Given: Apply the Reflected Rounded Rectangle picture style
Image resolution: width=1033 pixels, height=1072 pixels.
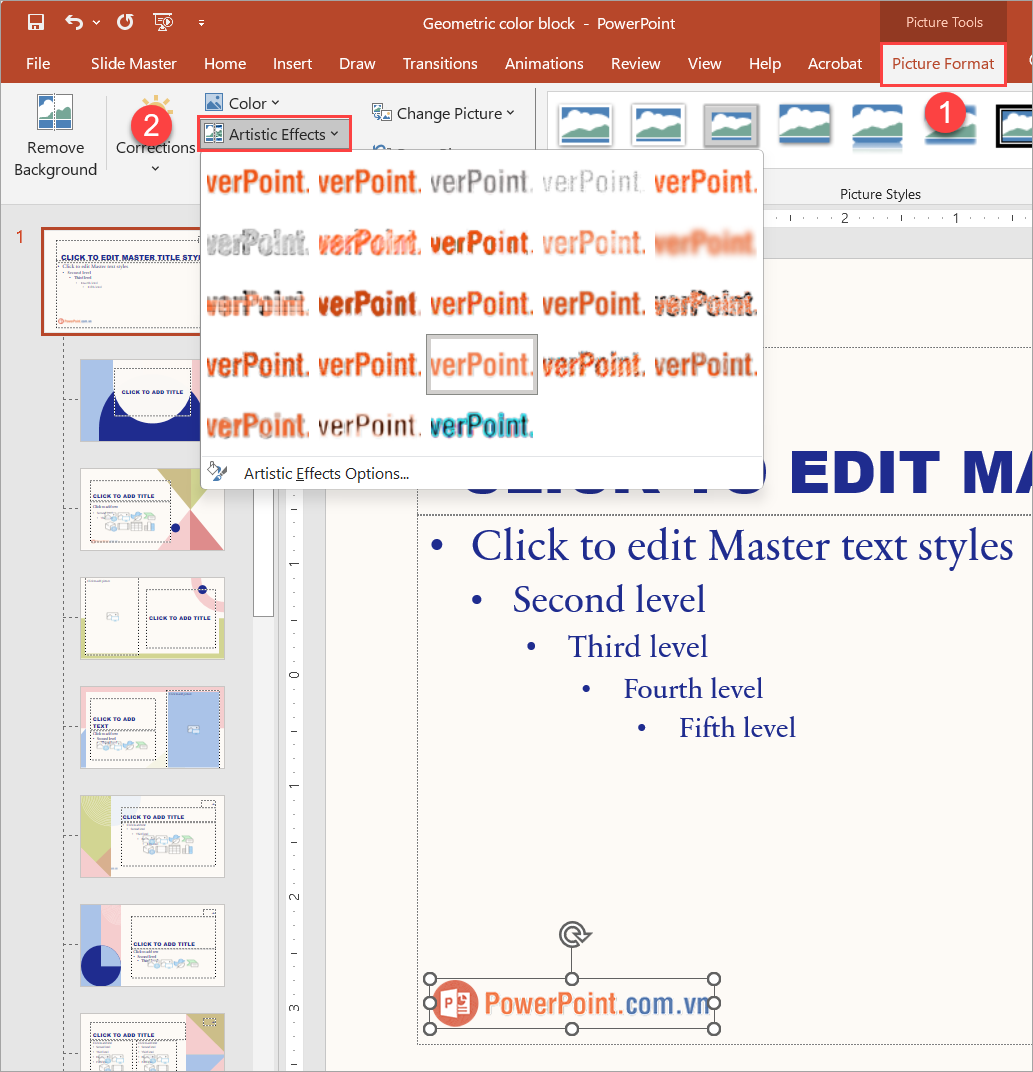Looking at the screenshot, I should coord(878,125).
